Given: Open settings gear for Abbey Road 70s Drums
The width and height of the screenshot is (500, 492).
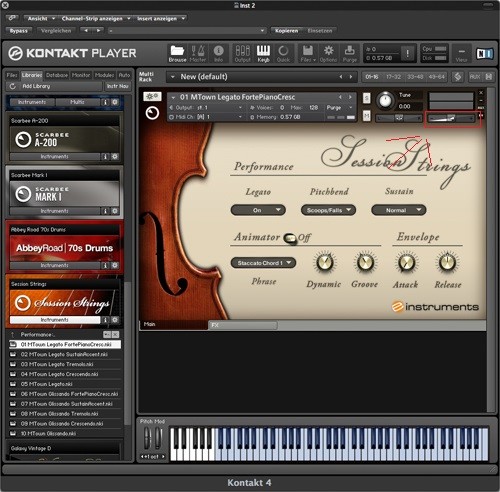Looking at the screenshot, I should 115,265.
